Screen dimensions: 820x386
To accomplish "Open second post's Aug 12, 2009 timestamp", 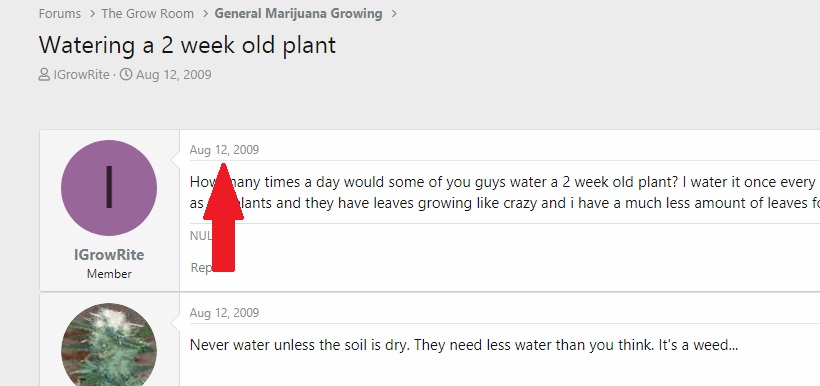I will point(224,313).
